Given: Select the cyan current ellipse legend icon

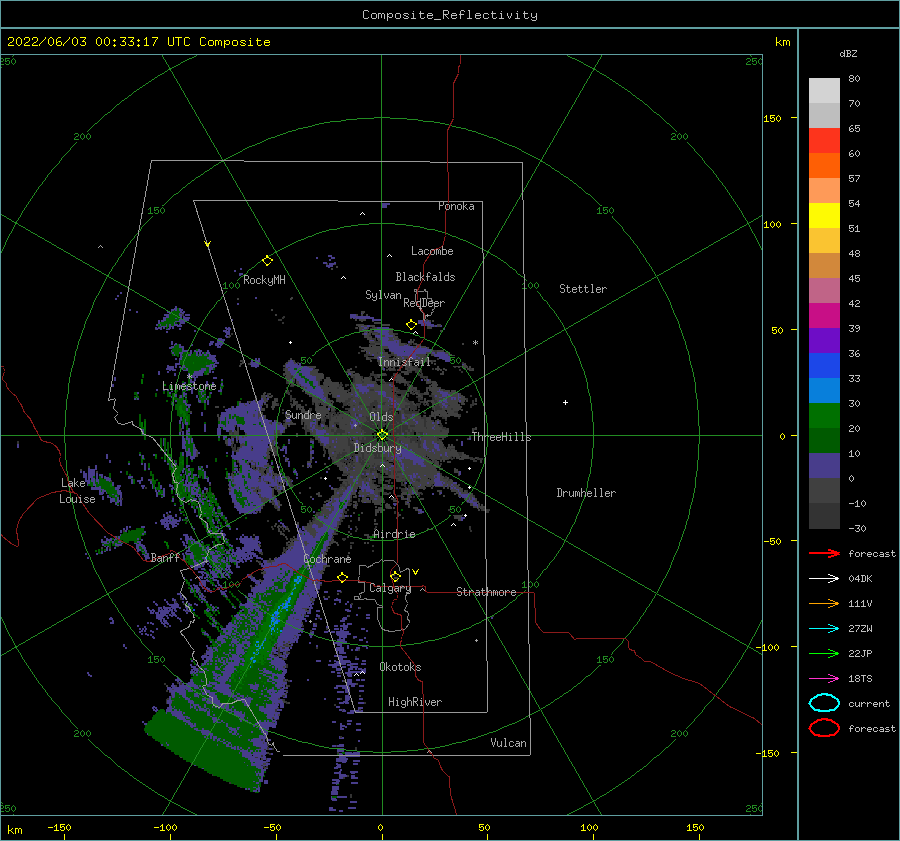Looking at the screenshot, I should point(824,703).
